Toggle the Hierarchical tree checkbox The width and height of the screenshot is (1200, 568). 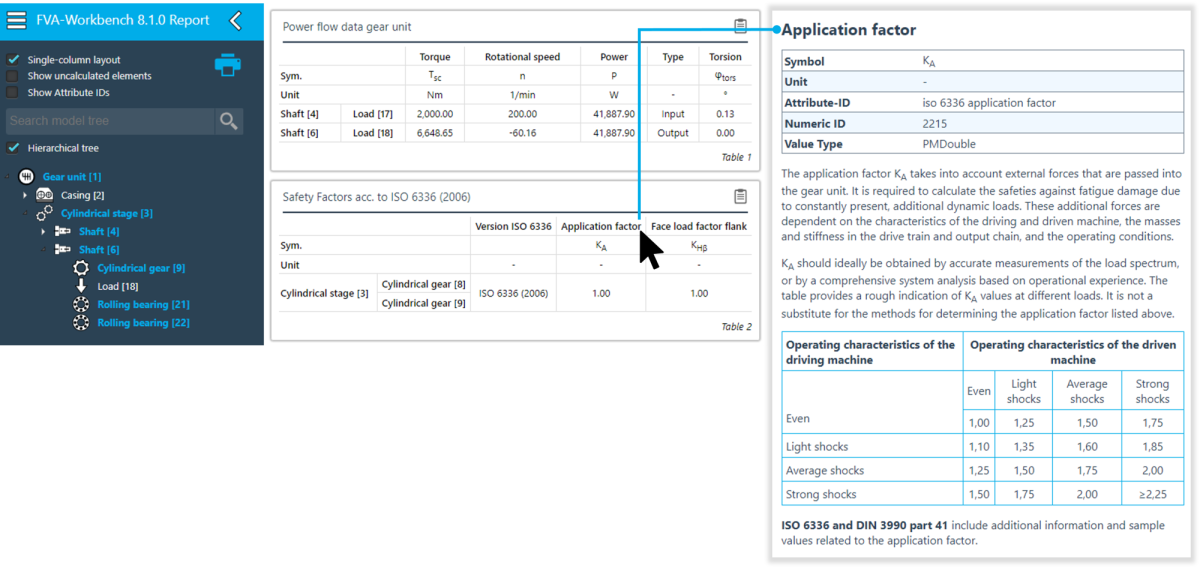tap(13, 148)
